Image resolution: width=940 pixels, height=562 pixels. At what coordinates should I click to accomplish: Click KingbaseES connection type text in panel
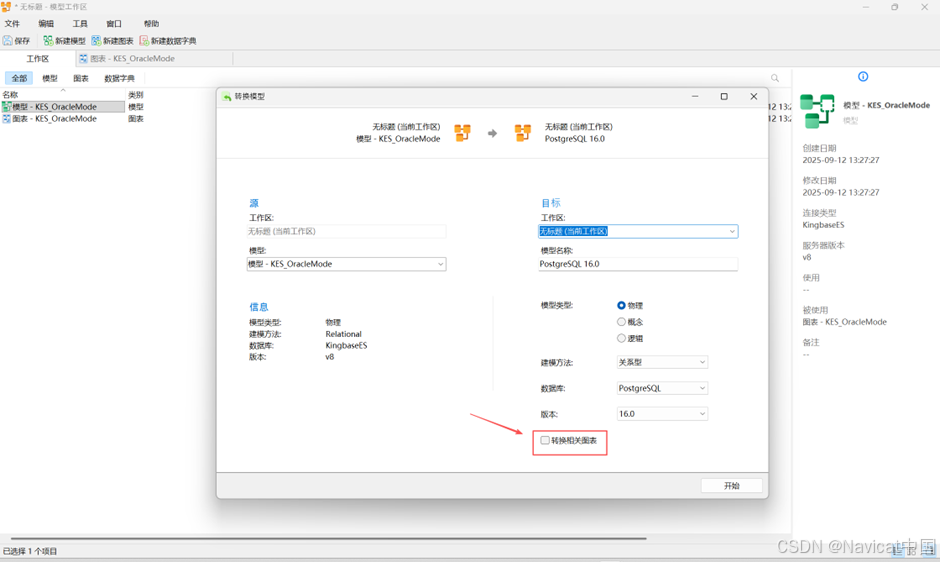tap(823, 225)
